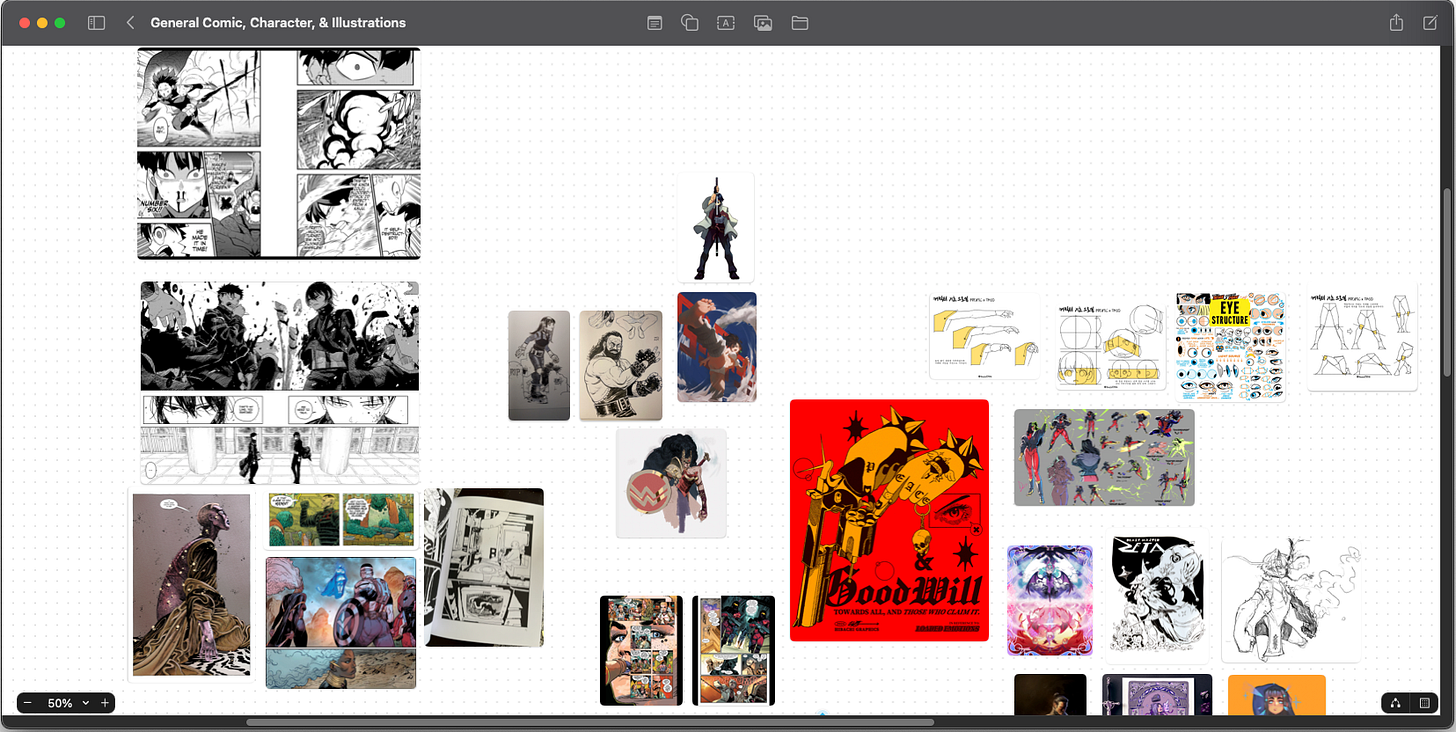Select the bald figure in gold robe image
This screenshot has height=732, width=1456.
coord(190,584)
